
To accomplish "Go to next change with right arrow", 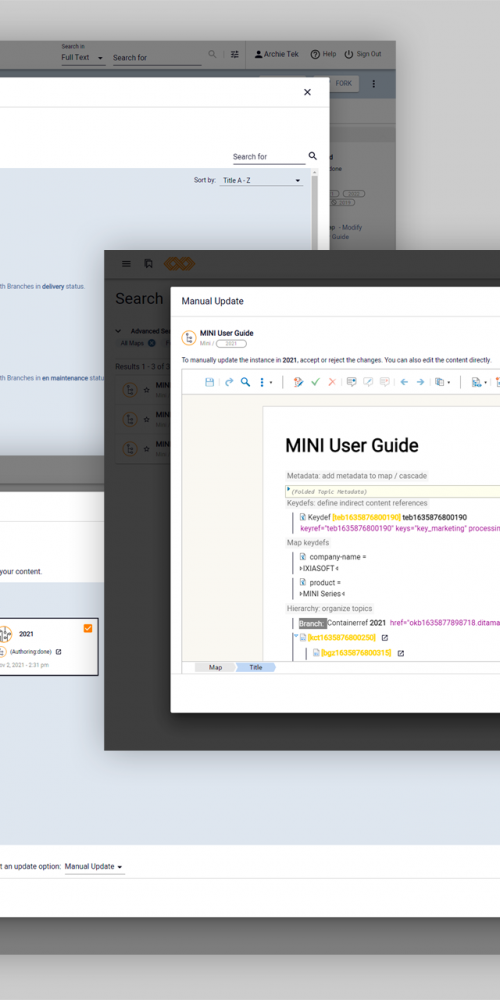I will click(x=420, y=382).
